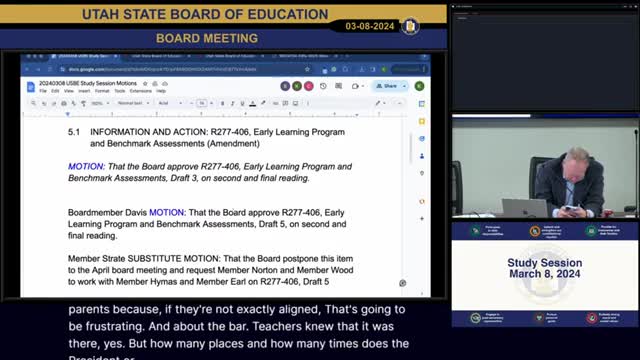Click the purple collaborator avatar
The image size is (640, 360).
point(285,86)
